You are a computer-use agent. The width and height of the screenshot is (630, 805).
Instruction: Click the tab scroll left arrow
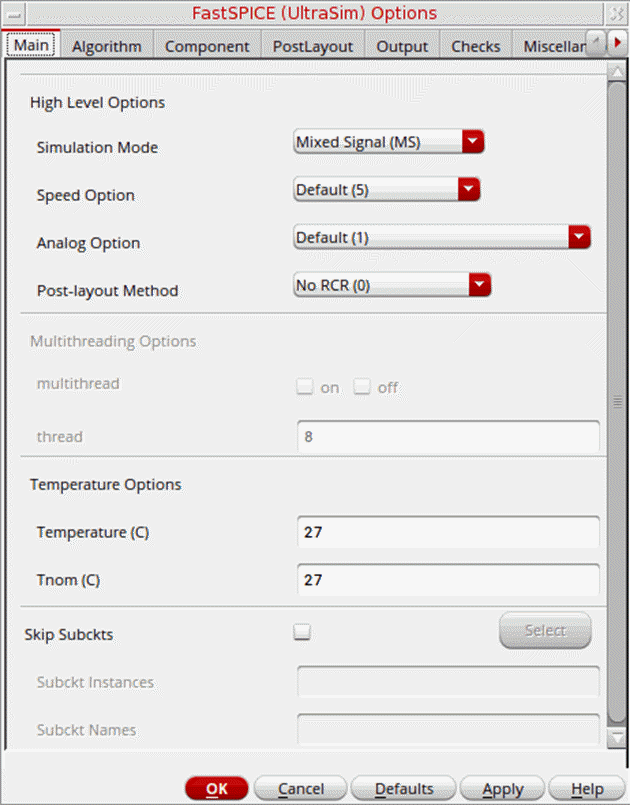(596, 45)
